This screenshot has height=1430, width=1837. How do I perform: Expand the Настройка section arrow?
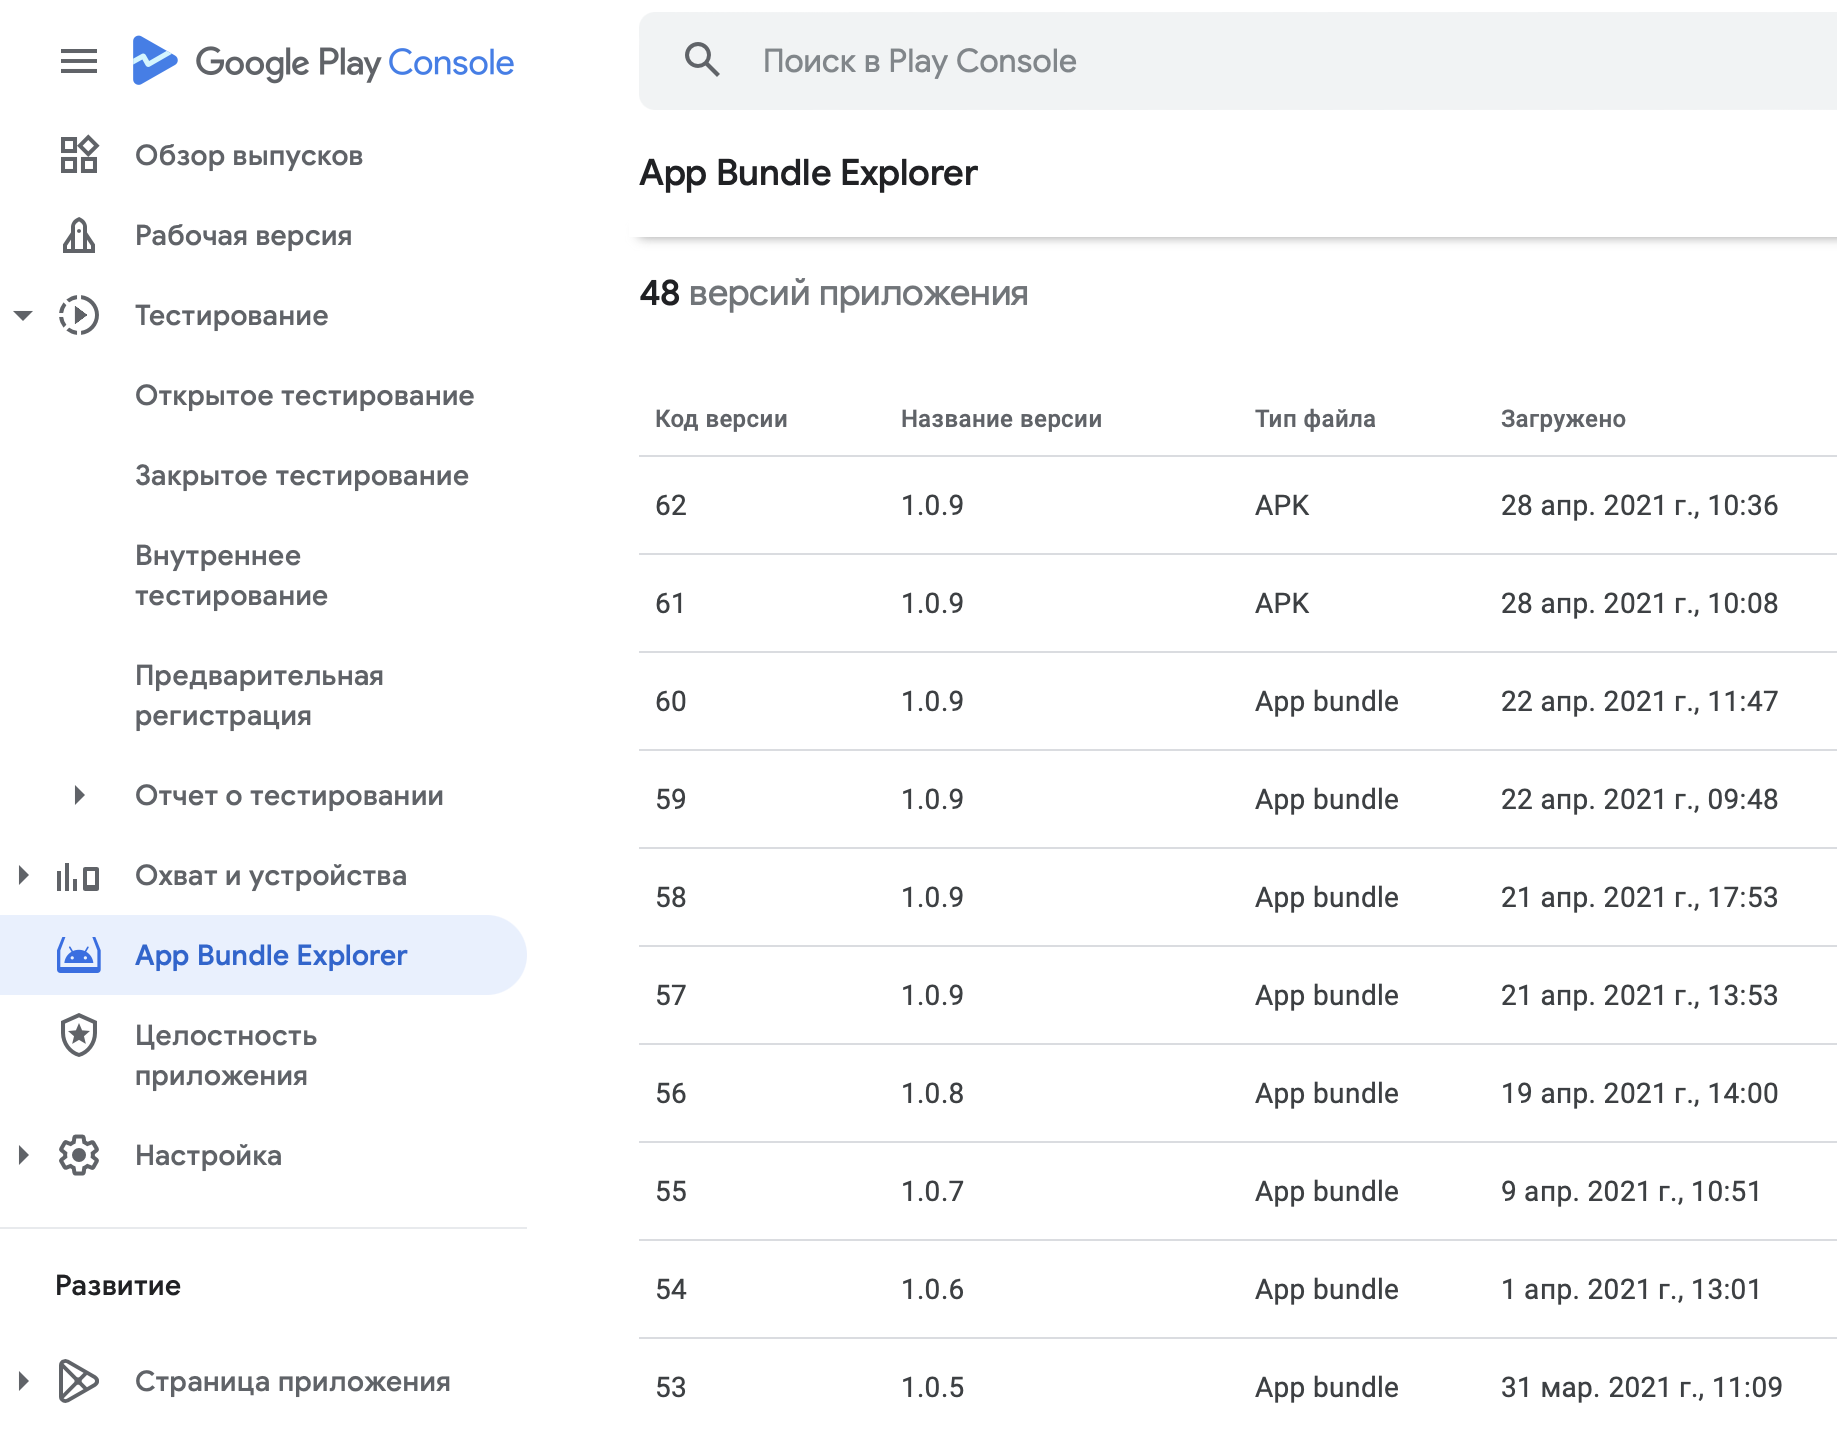click(23, 1155)
